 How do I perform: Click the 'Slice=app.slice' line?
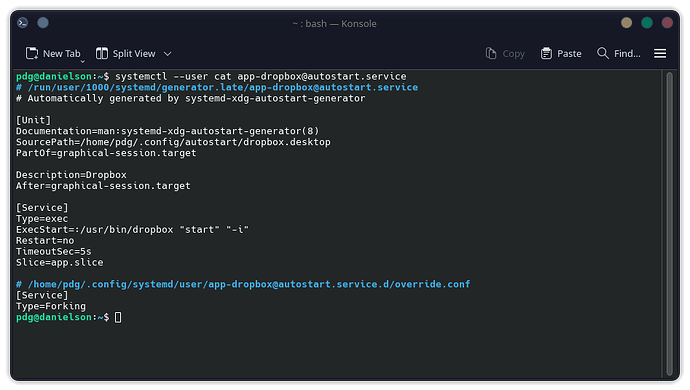60,262
